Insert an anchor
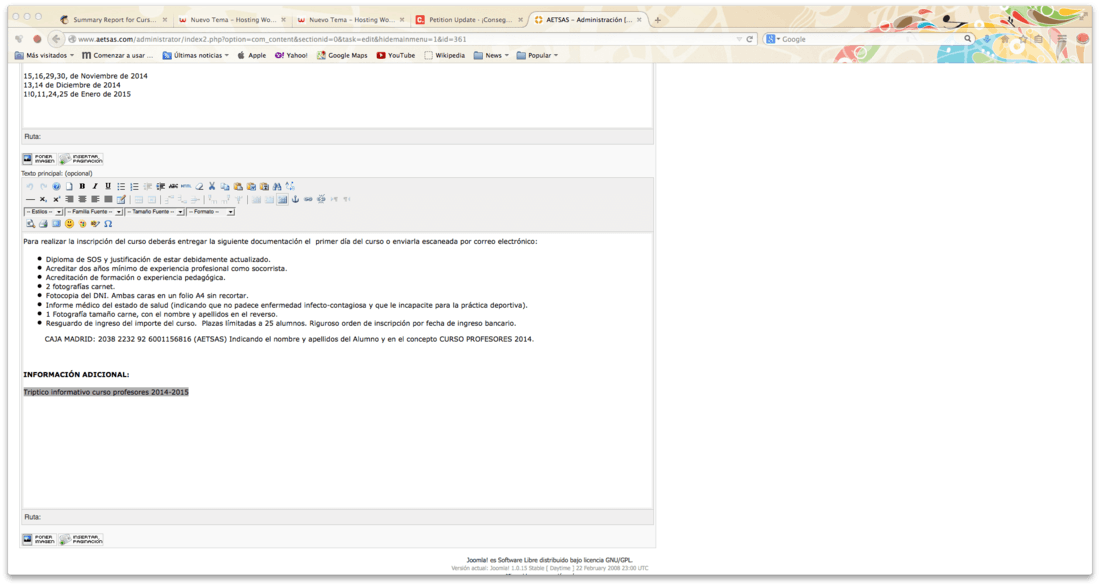Image resolution: width=1100 pixels, height=586 pixels. tap(295, 199)
